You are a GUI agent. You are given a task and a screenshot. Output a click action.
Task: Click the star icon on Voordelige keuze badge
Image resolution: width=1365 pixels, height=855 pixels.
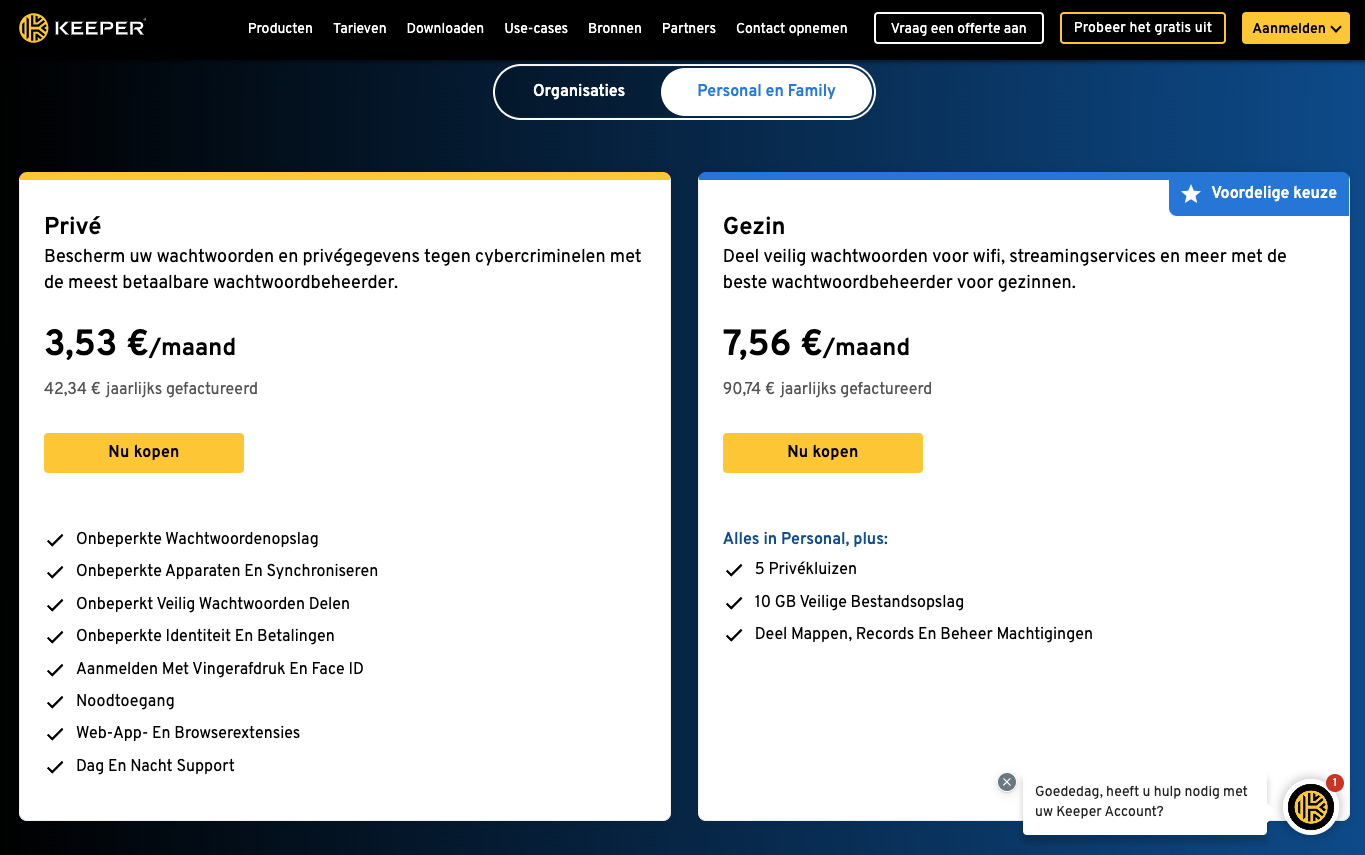1190,194
